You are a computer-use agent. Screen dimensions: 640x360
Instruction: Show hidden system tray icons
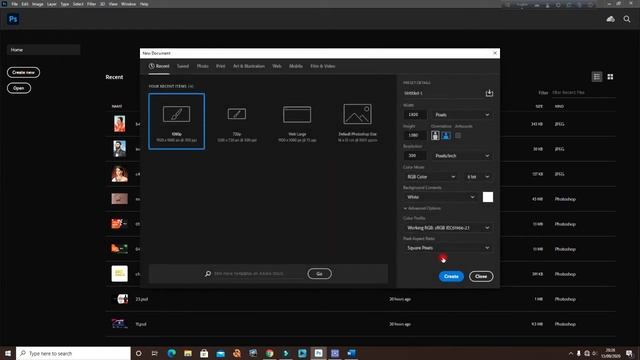click(571, 353)
